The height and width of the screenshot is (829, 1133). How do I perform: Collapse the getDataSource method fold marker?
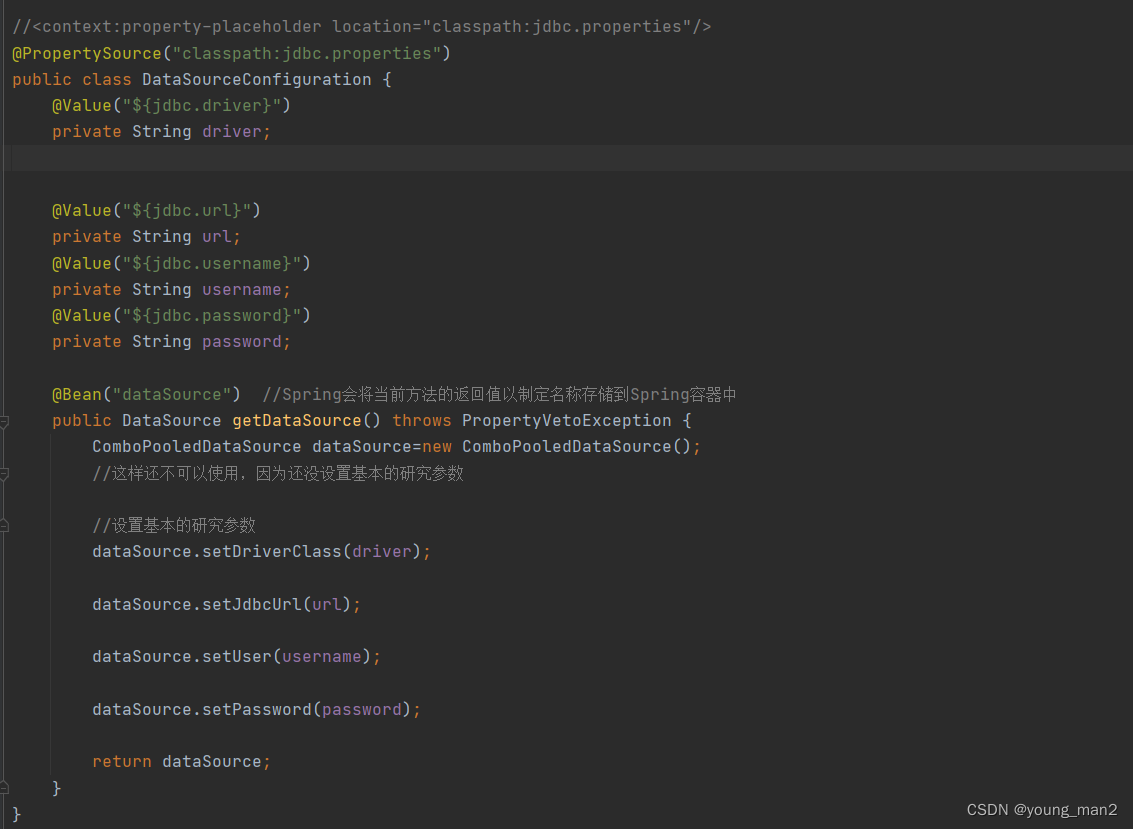(4, 421)
